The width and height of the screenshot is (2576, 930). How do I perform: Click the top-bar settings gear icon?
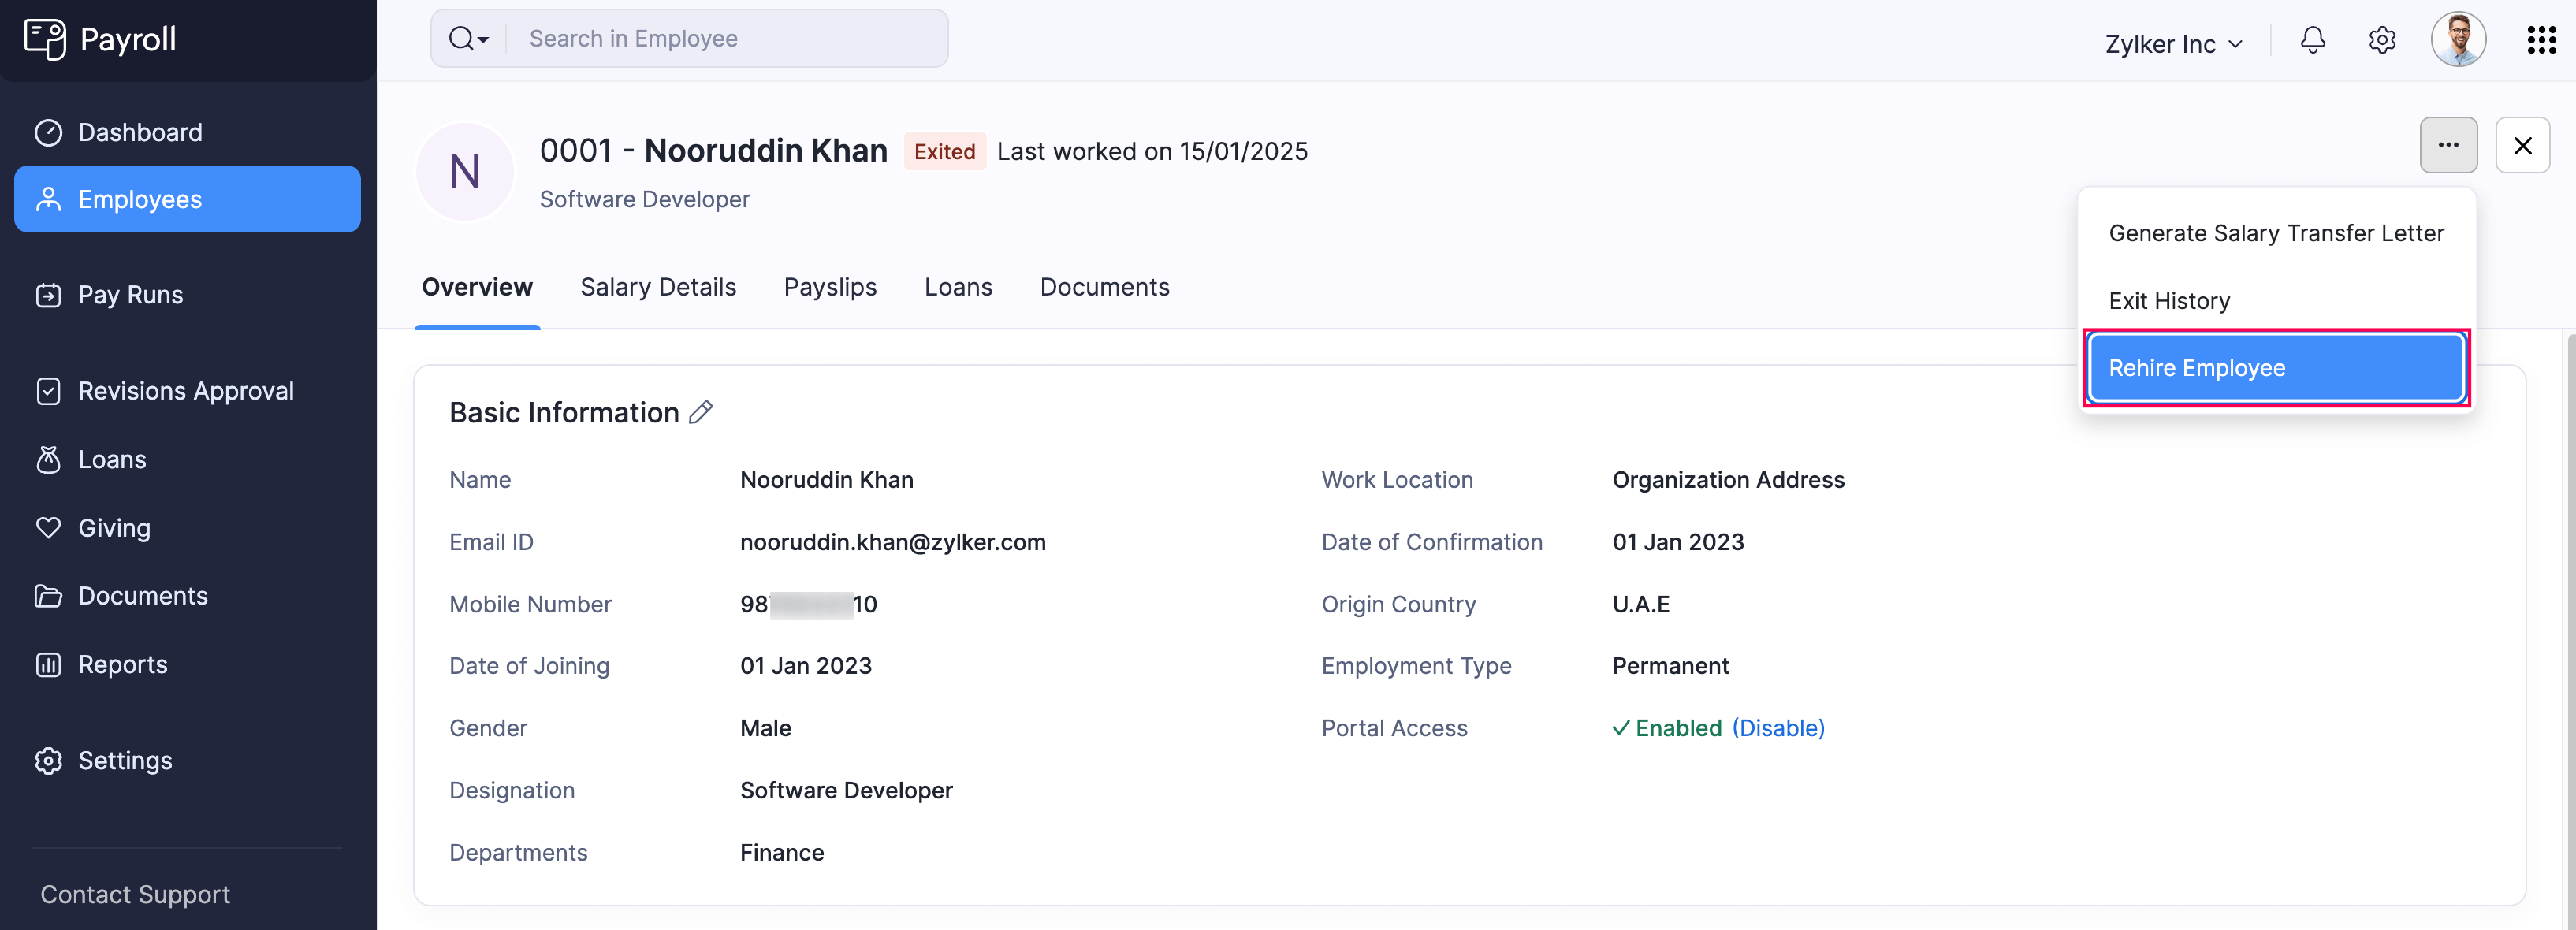point(2382,40)
